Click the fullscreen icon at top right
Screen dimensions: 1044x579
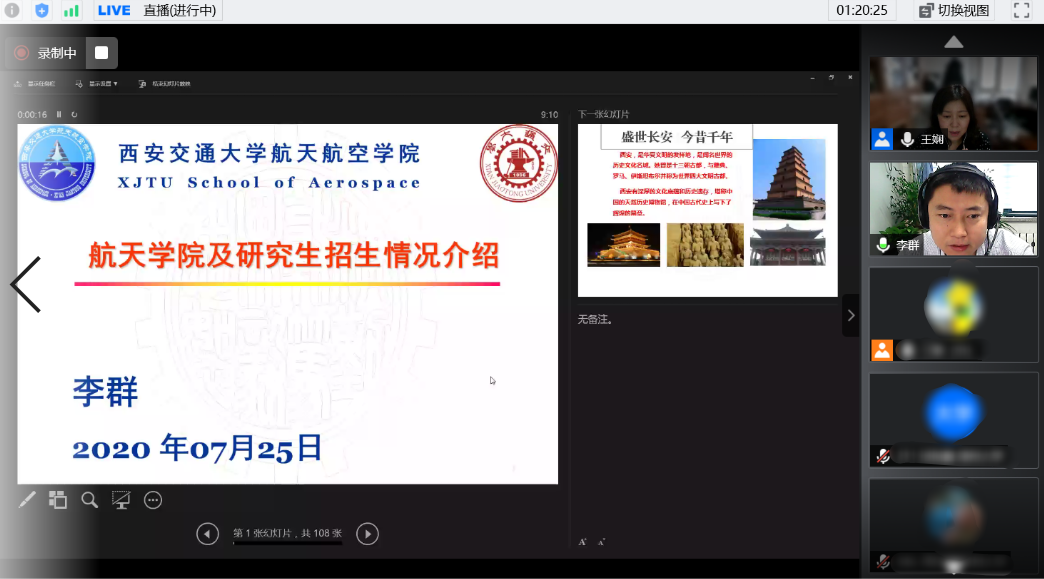[x=1021, y=11]
